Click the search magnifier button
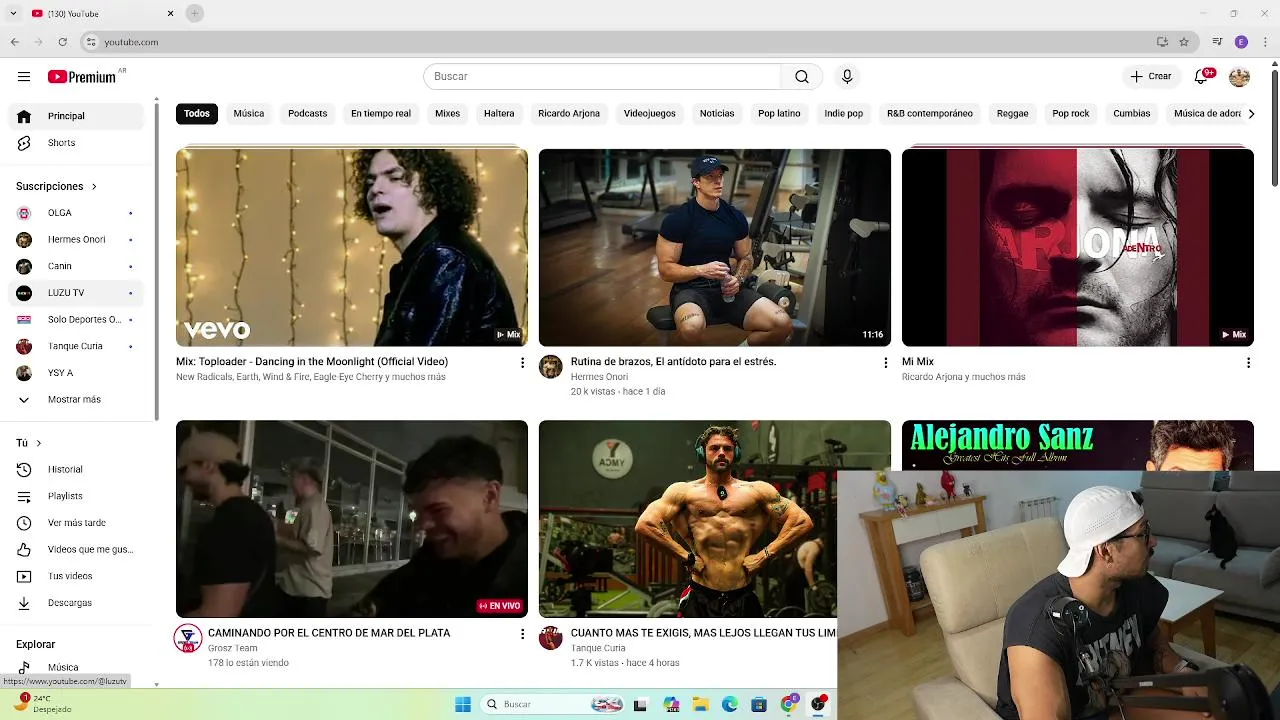1280x720 pixels. pos(802,77)
